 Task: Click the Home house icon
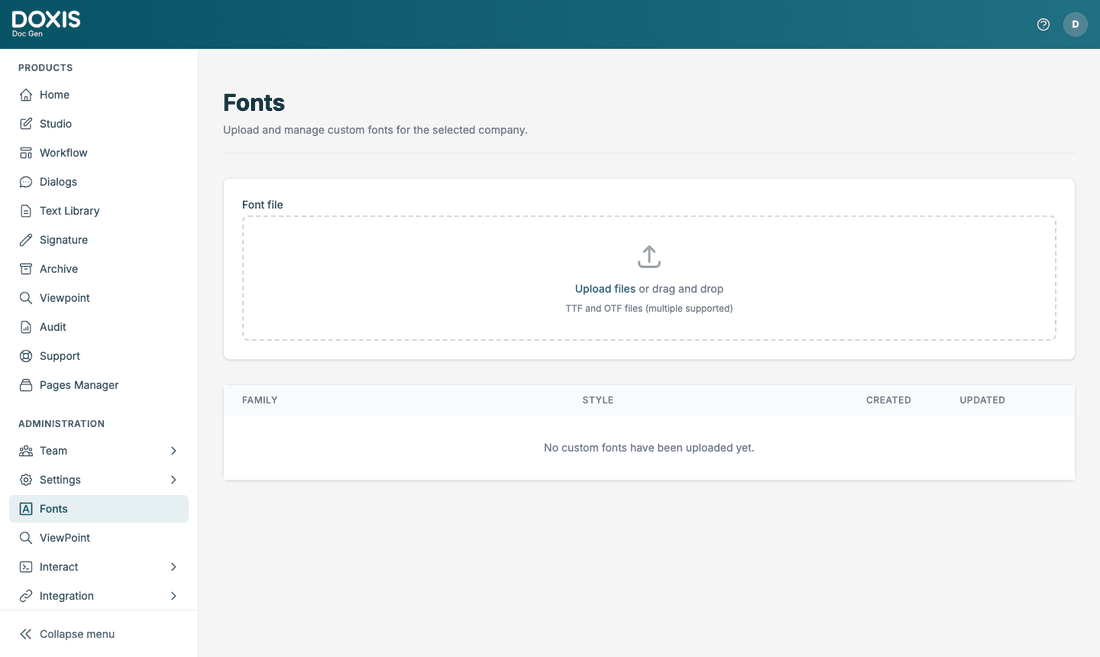click(x=26, y=95)
